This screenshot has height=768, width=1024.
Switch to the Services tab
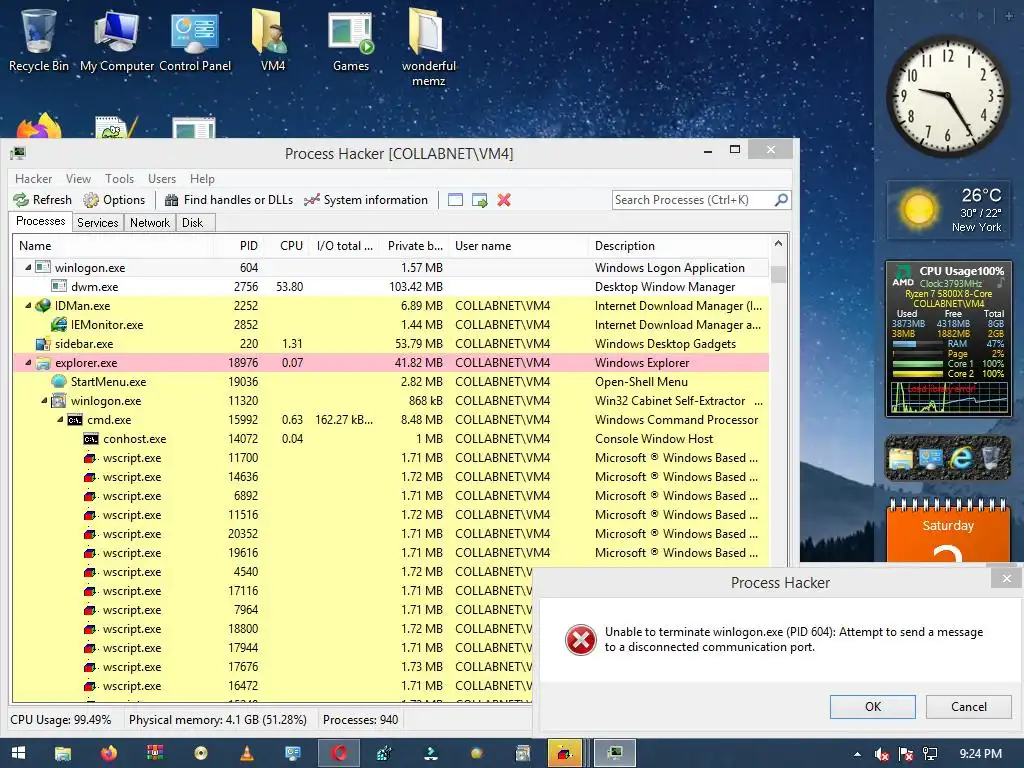pos(98,223)
